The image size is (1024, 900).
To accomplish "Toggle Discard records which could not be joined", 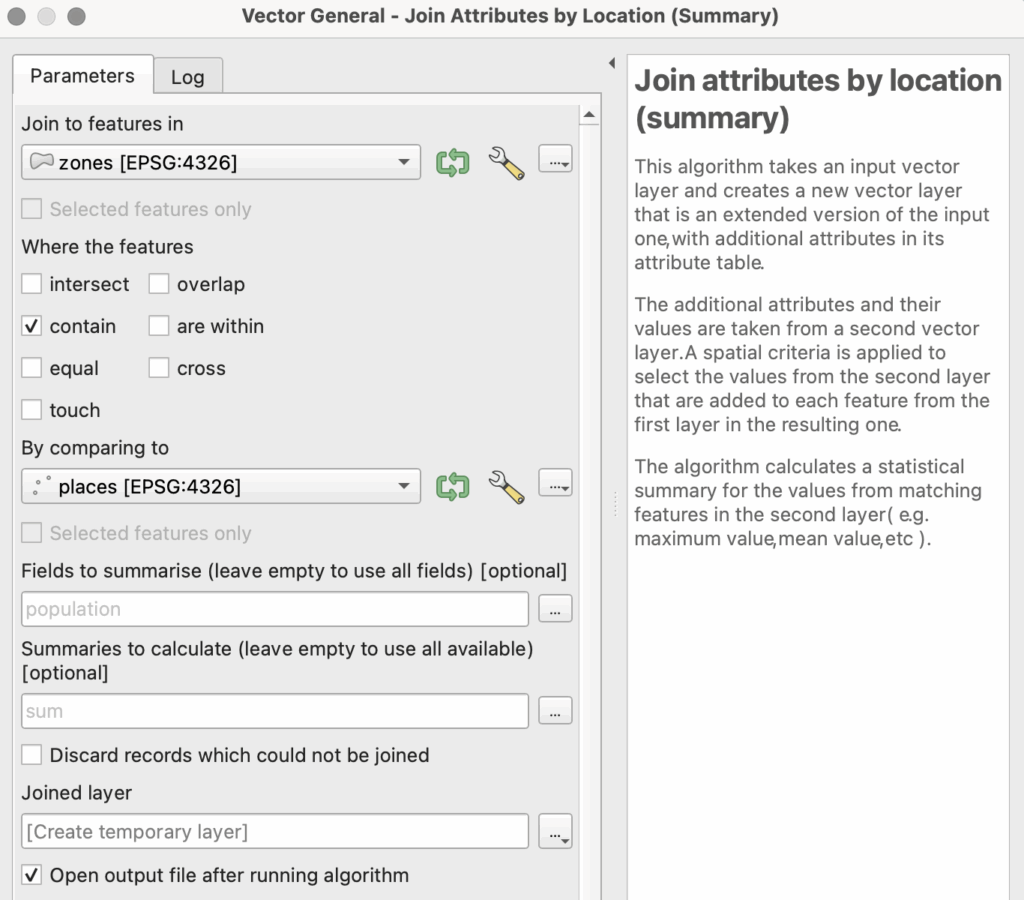I will [33, 755].
